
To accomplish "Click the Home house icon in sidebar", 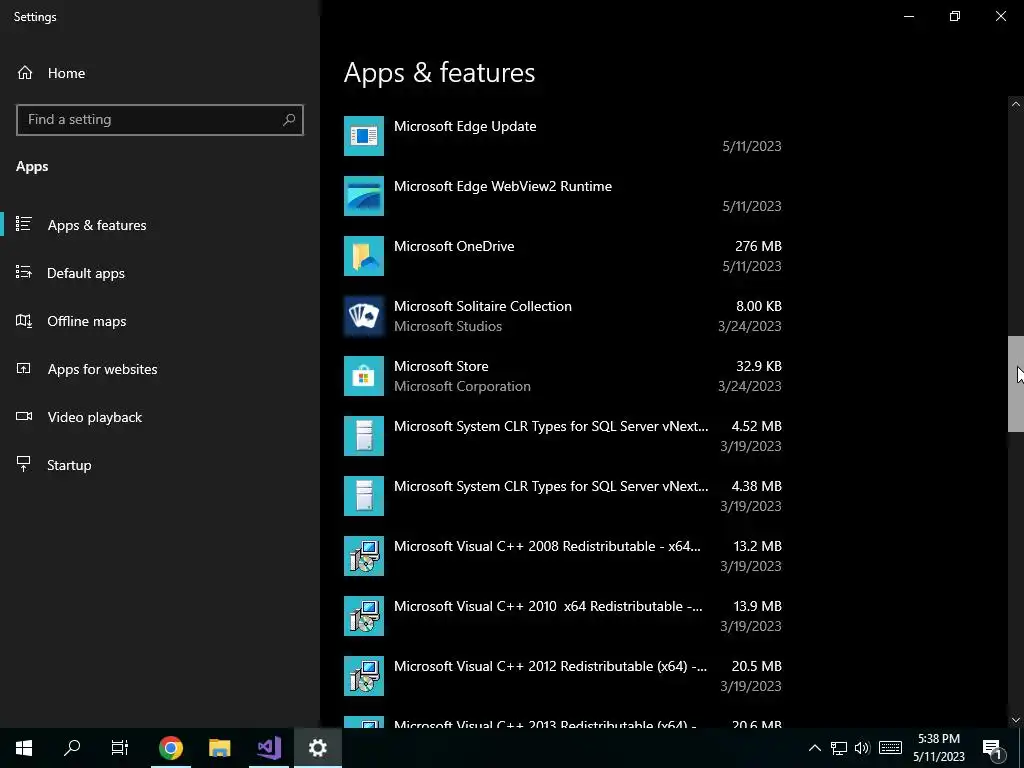I will tap(25, 73).
